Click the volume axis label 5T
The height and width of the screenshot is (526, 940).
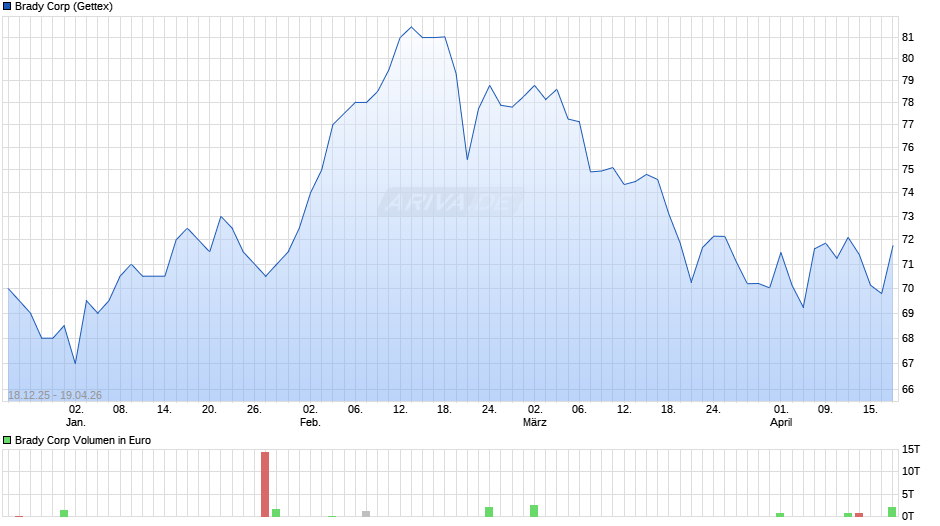[908, 494]
